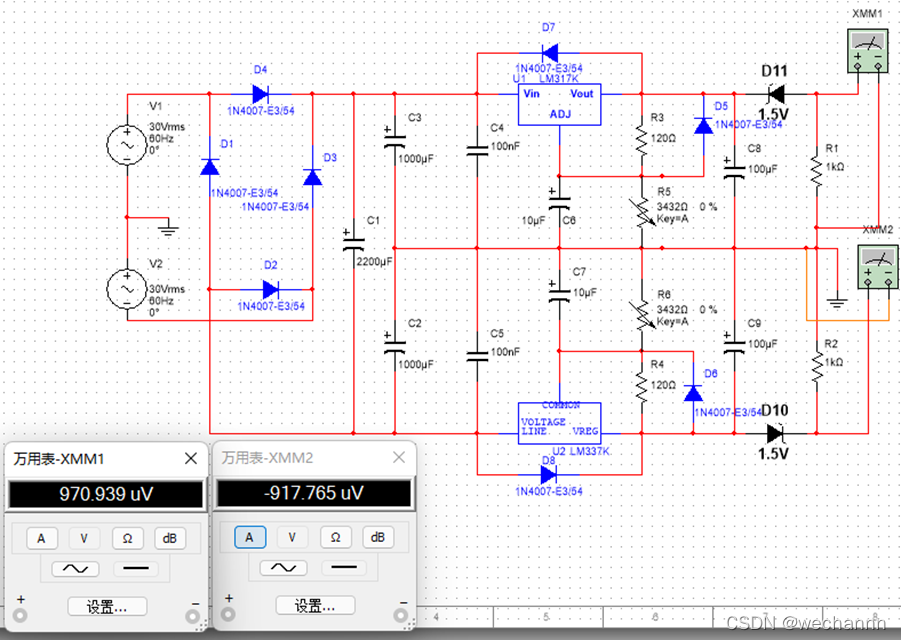
Task: Set XMM2 to AC signal mode
Action: coord(283,568)
